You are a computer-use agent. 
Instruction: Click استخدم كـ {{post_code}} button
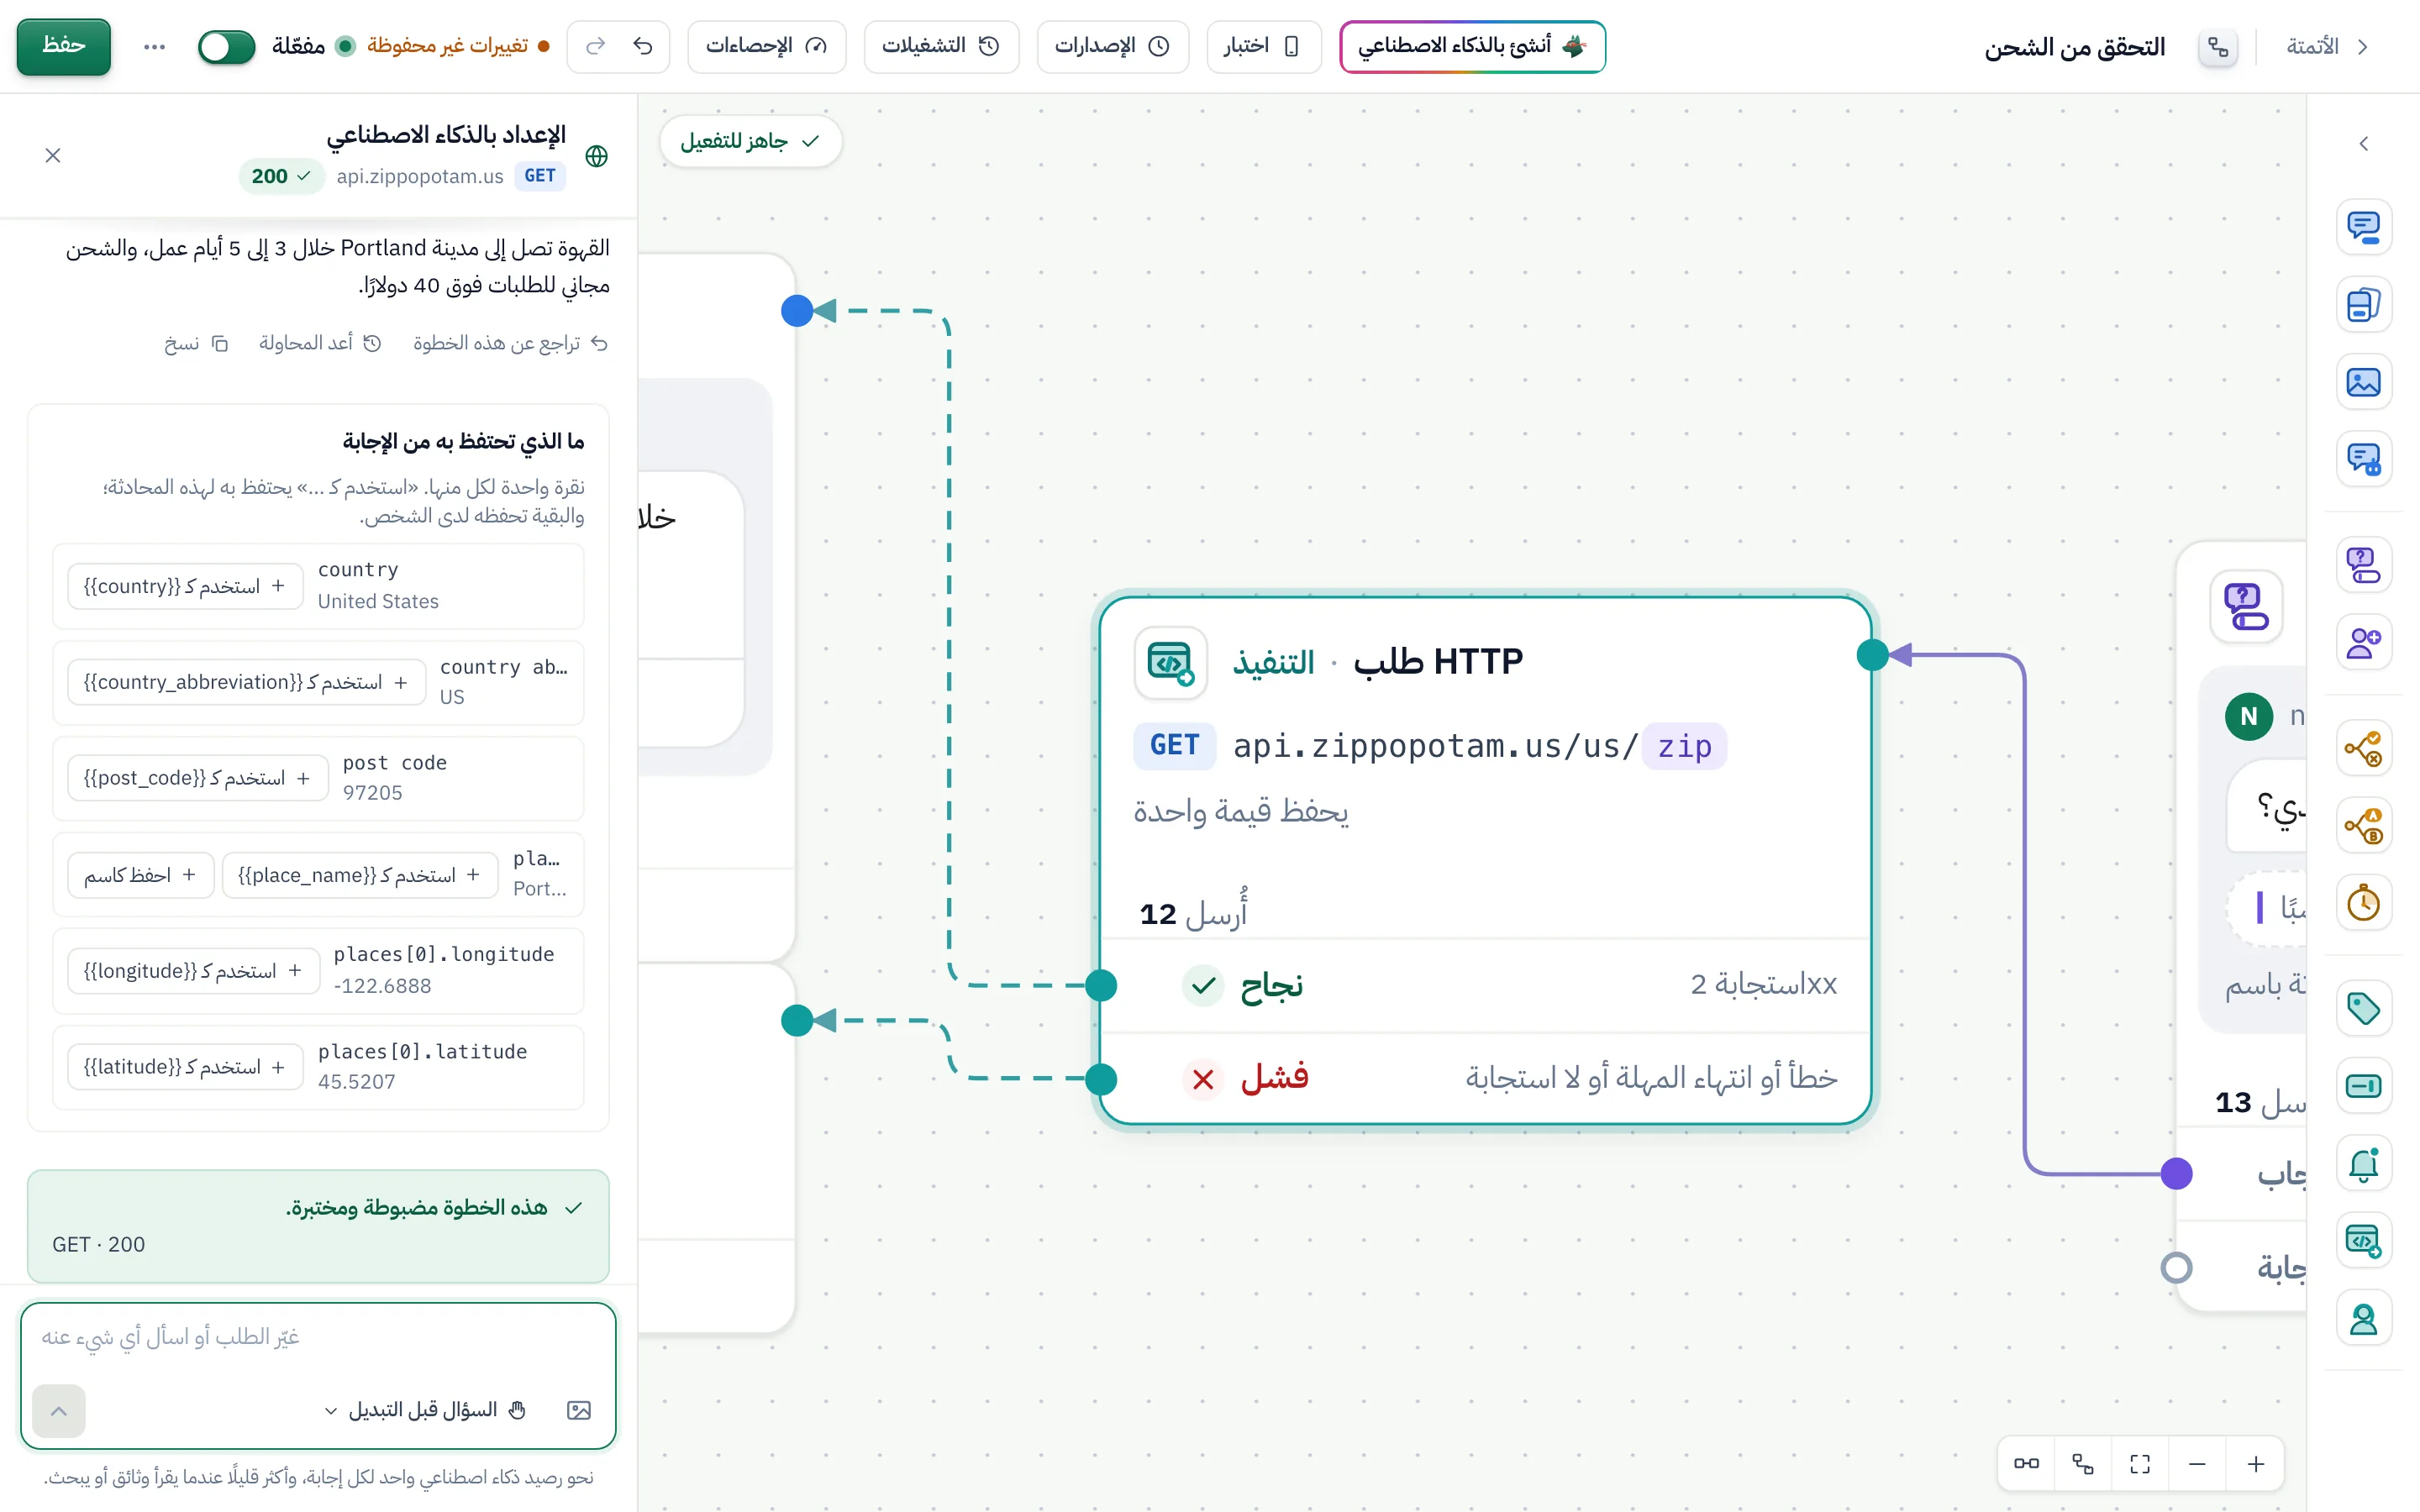click(x=198, y=778)
